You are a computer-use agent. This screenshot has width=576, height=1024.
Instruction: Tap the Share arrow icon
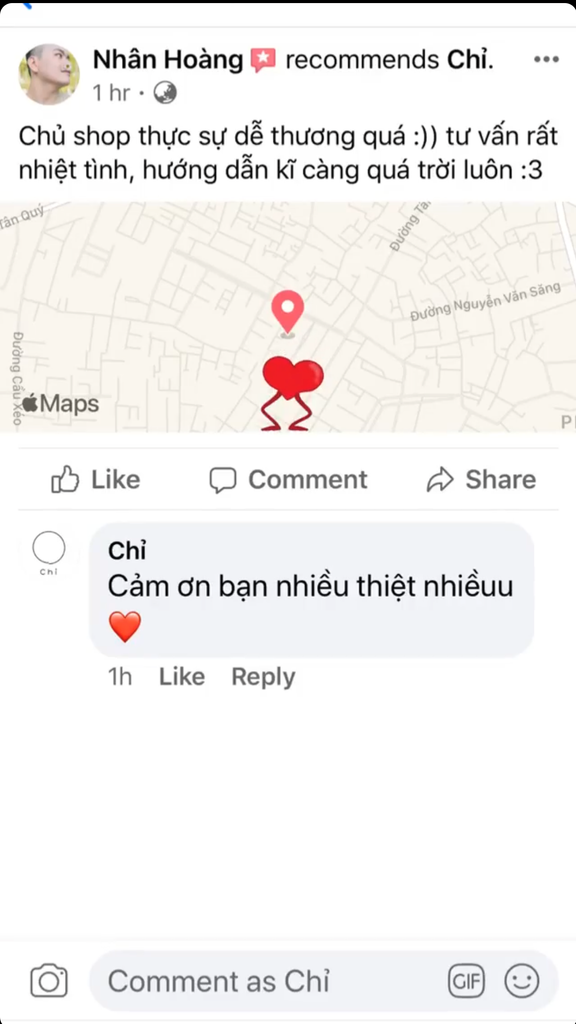(440, 480)
